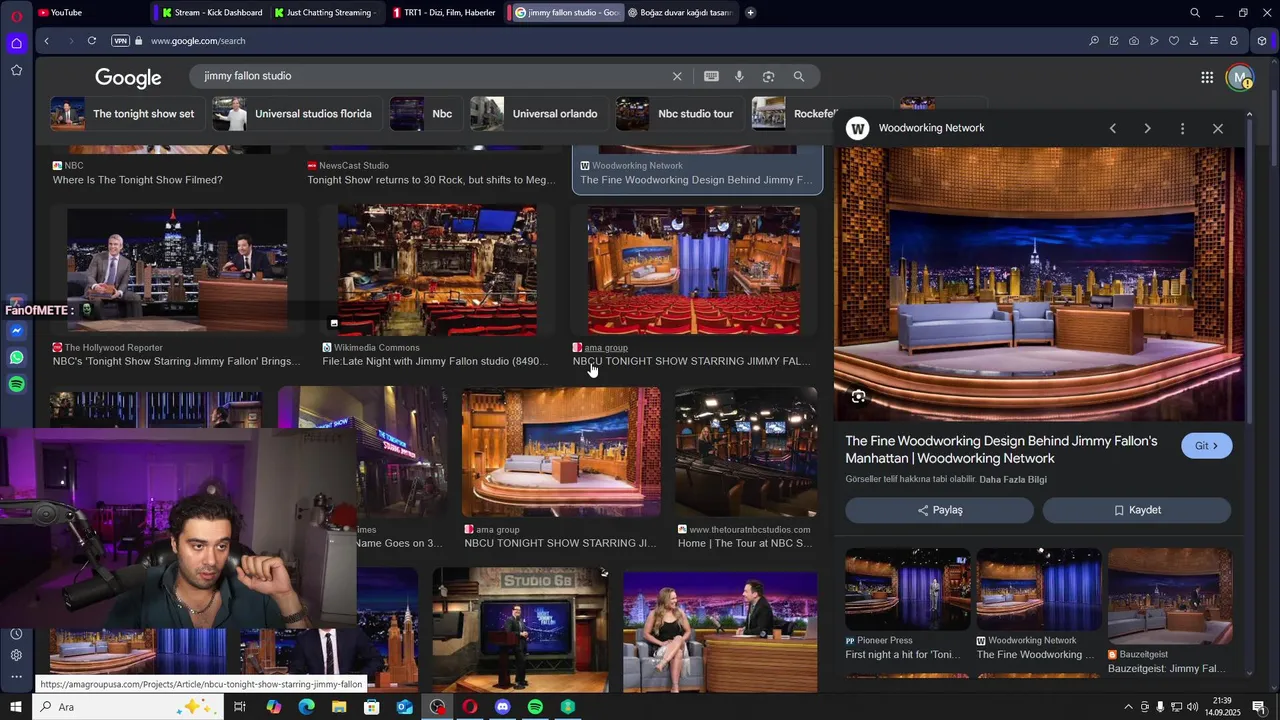Viewport: 1280px width, 720px height.
Task: Switch to Stream - Kick Dashboard tab
Action: (x=210, y=13)
